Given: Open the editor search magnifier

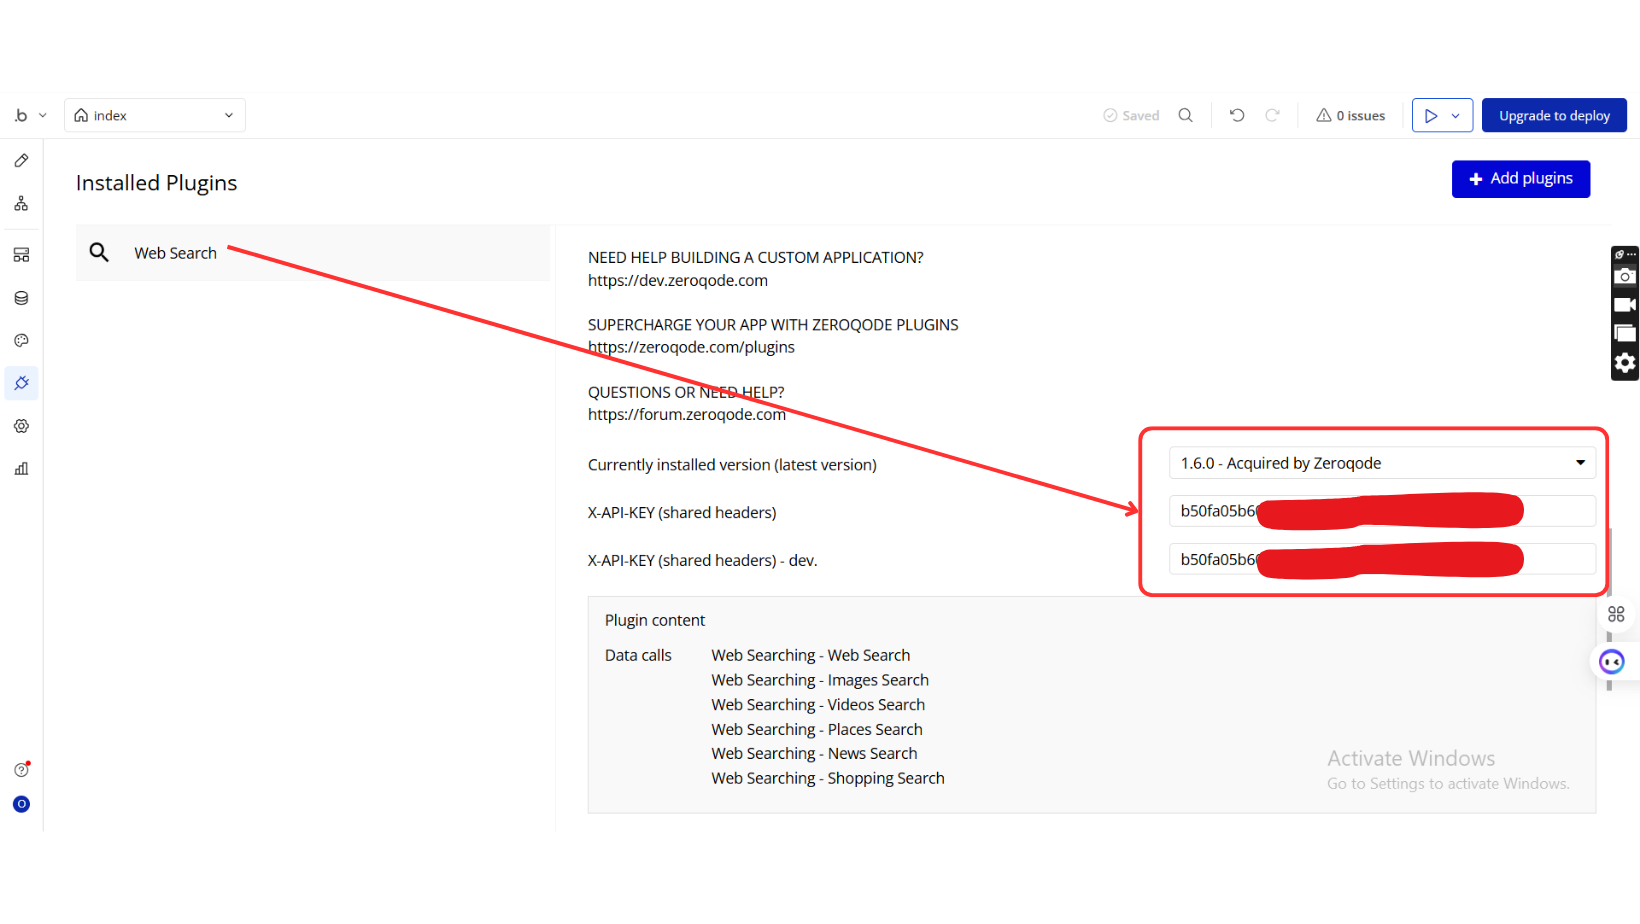Looking at the screenshot, I should click(1186, 115).
